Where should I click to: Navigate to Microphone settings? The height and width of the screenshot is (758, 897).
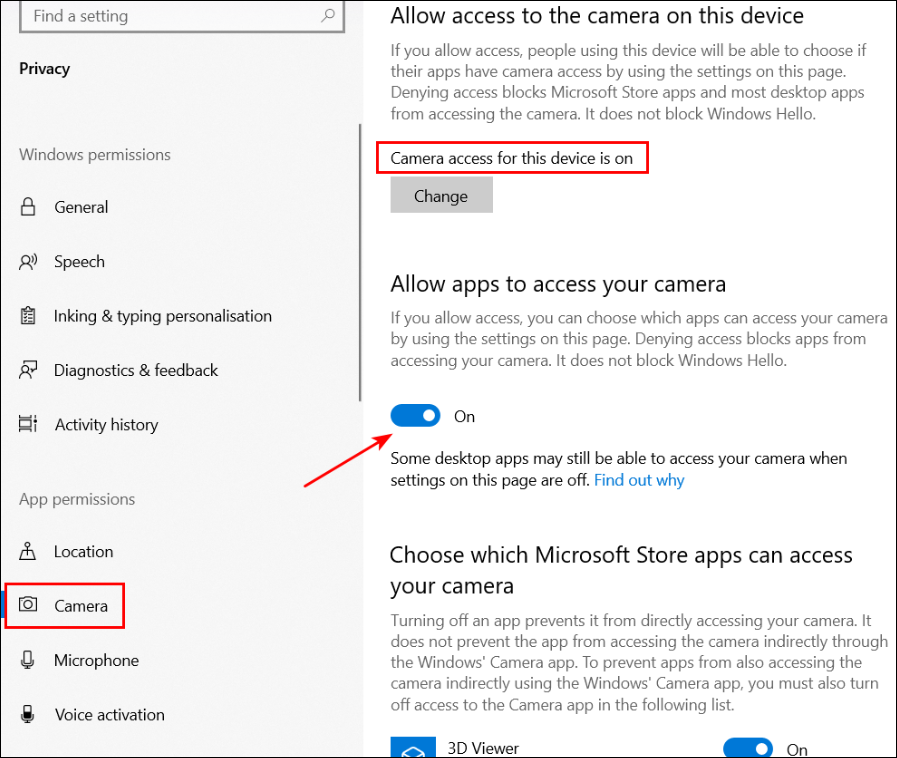click(96, 660)
